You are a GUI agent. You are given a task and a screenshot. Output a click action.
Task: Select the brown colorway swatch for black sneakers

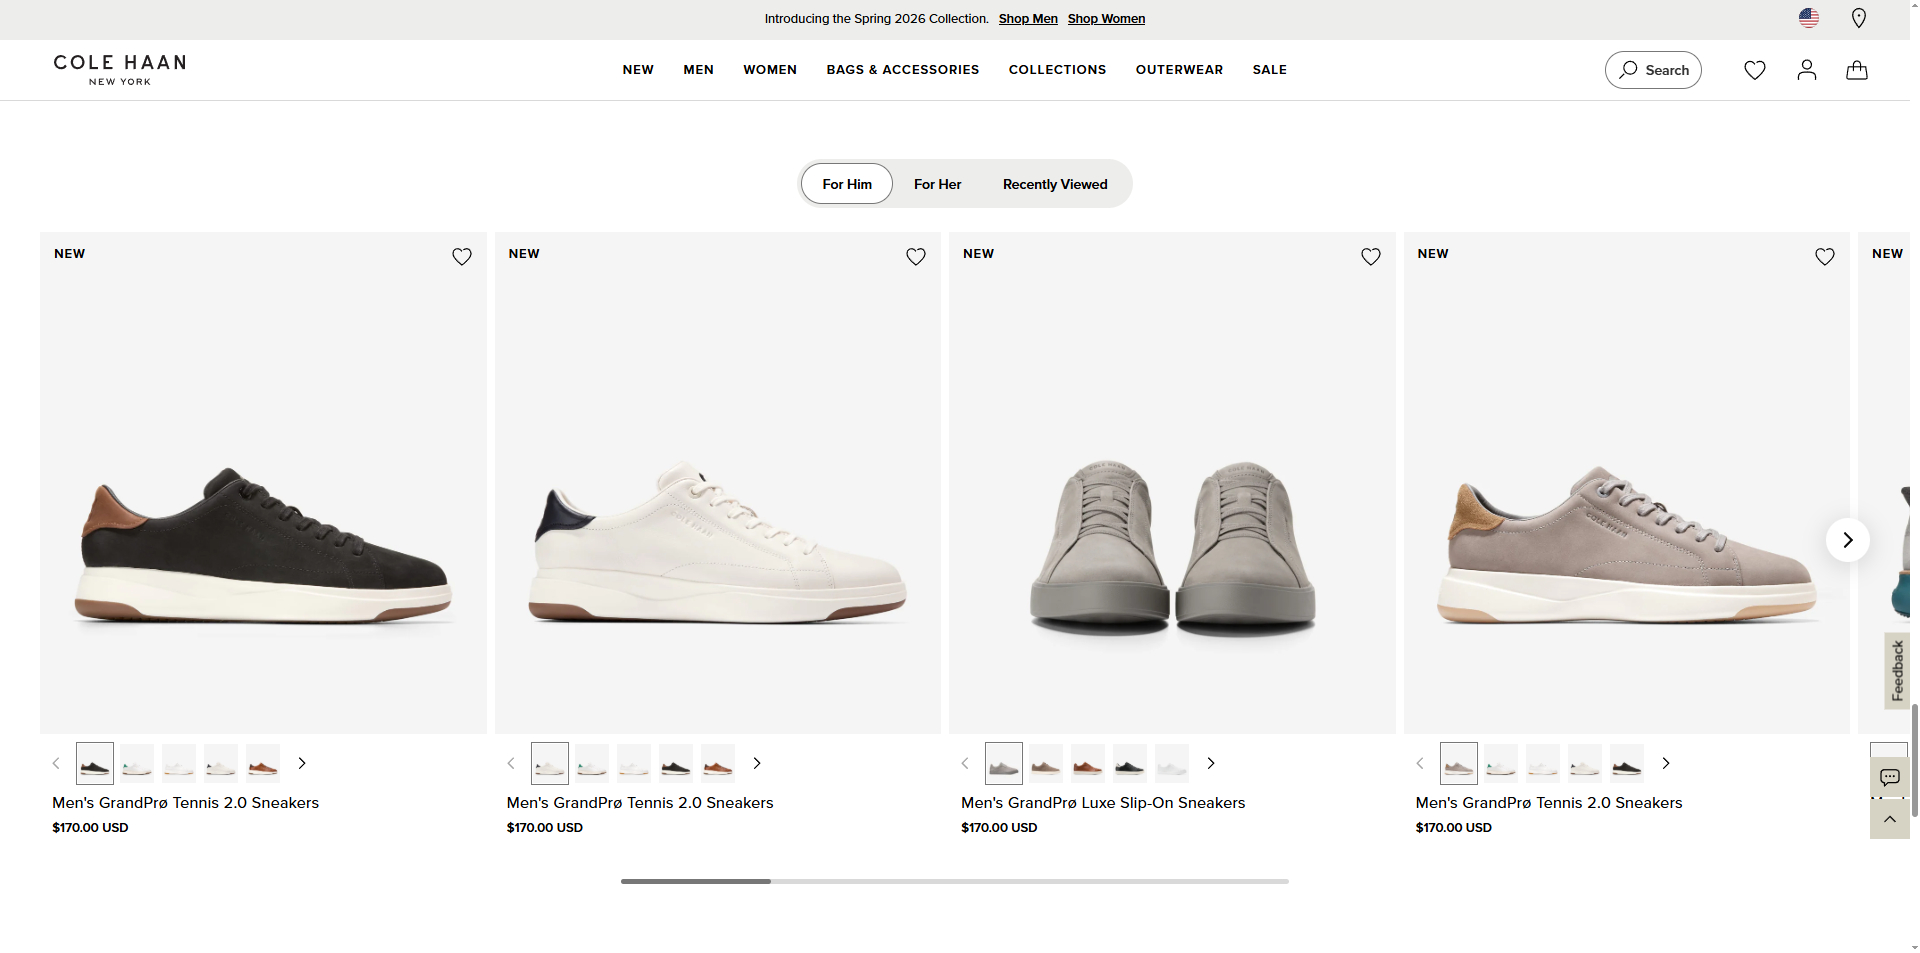pos(262,763)
